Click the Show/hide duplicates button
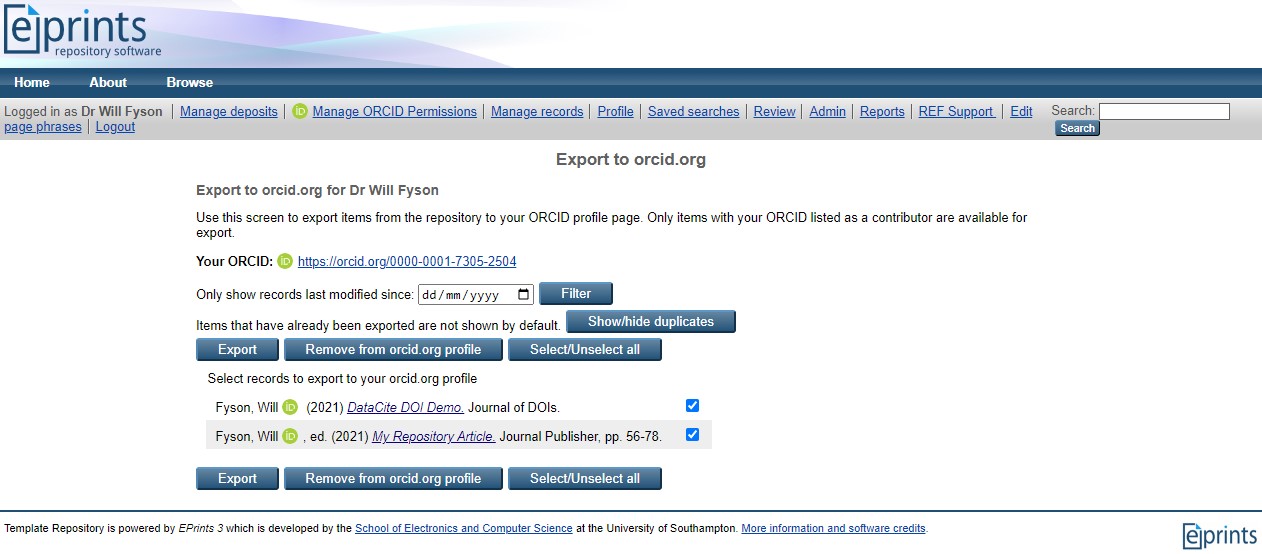 [x=650, y=321]
